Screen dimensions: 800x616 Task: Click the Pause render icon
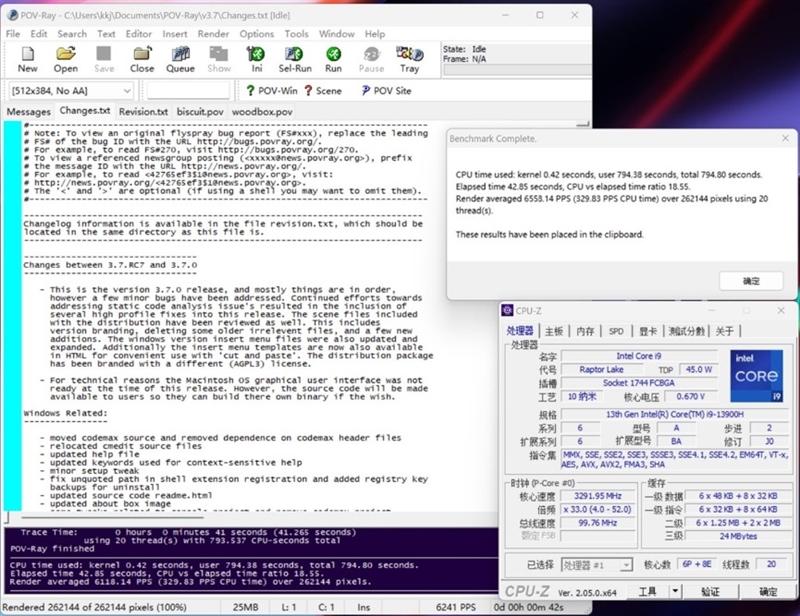[x=371, y=59]
